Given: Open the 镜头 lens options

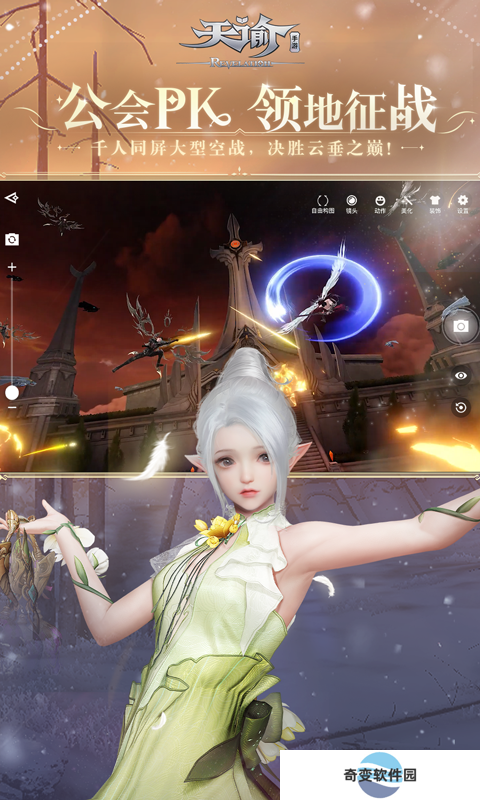Looking at the screenshot, I should (351, 204).
